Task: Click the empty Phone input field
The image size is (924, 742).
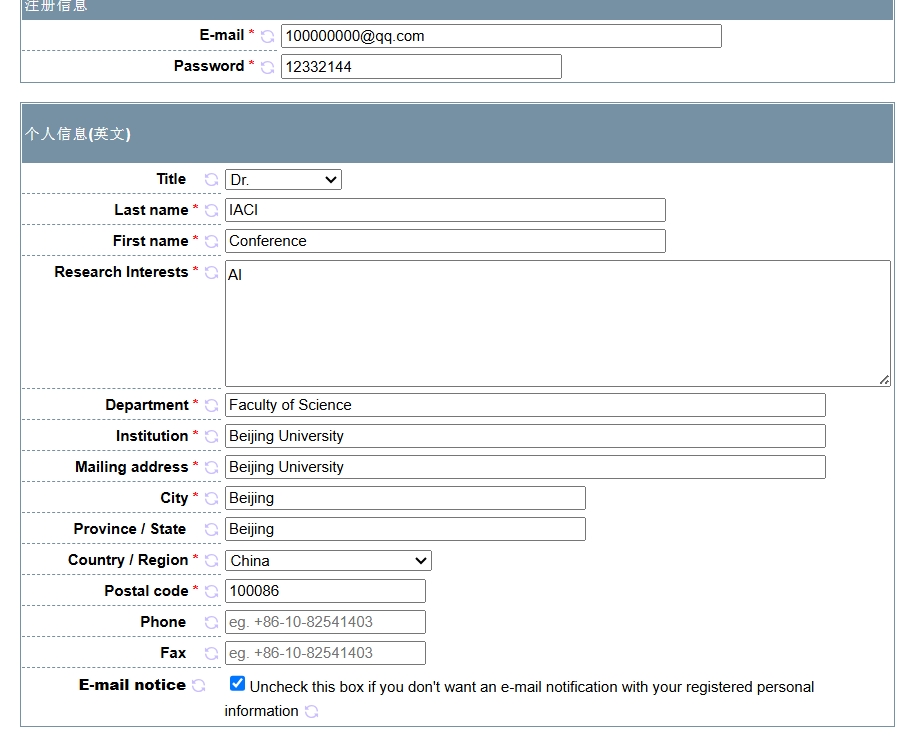Action: point(325,622)
